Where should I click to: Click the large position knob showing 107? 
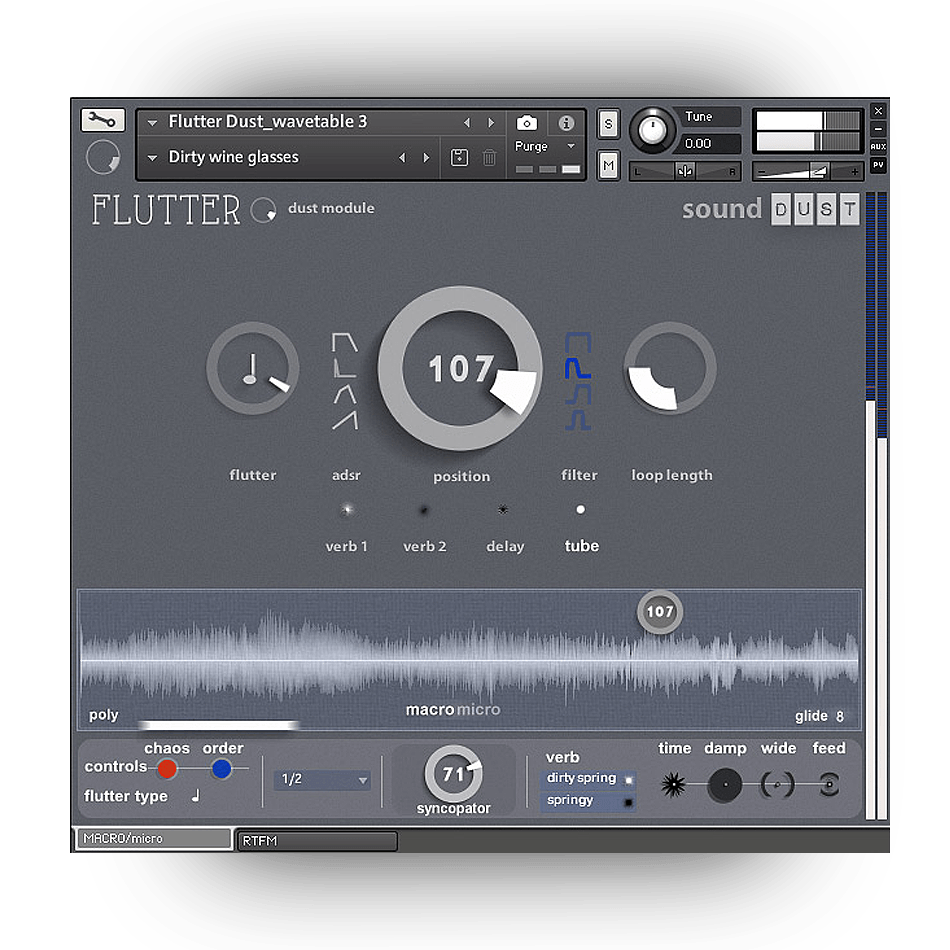pos(460,368)
